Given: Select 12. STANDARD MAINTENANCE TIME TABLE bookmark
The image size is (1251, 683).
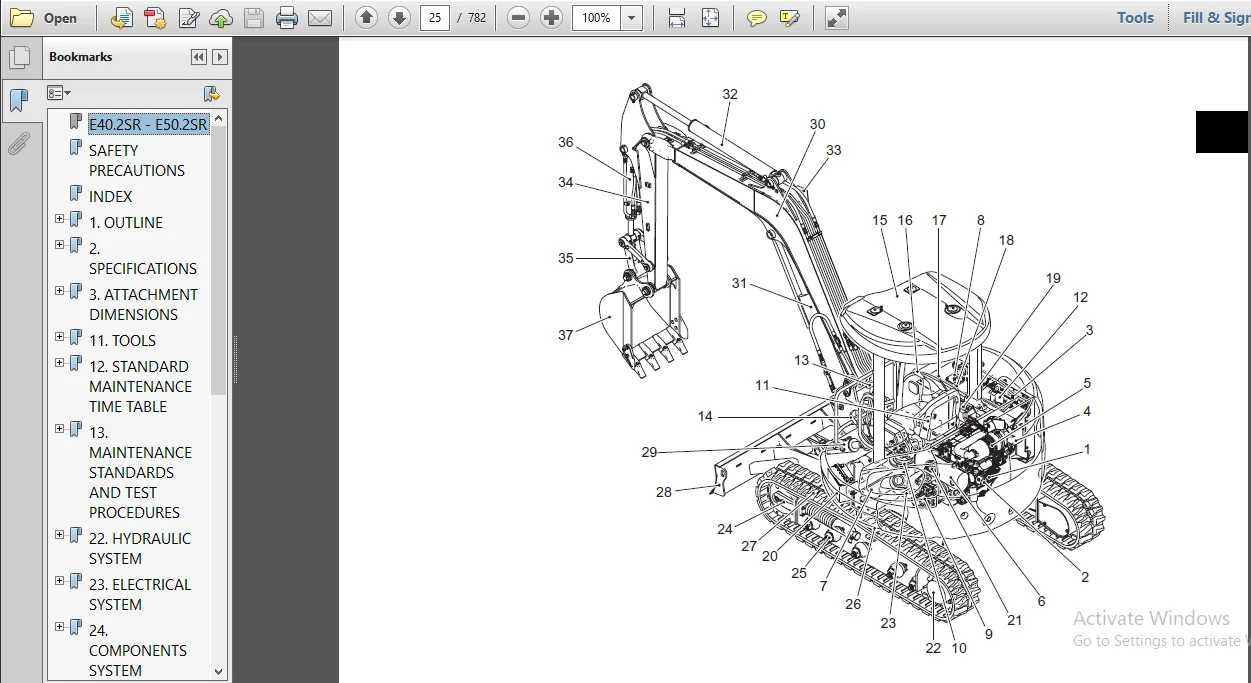Looking at the screenshot, I should coord(140,386).
